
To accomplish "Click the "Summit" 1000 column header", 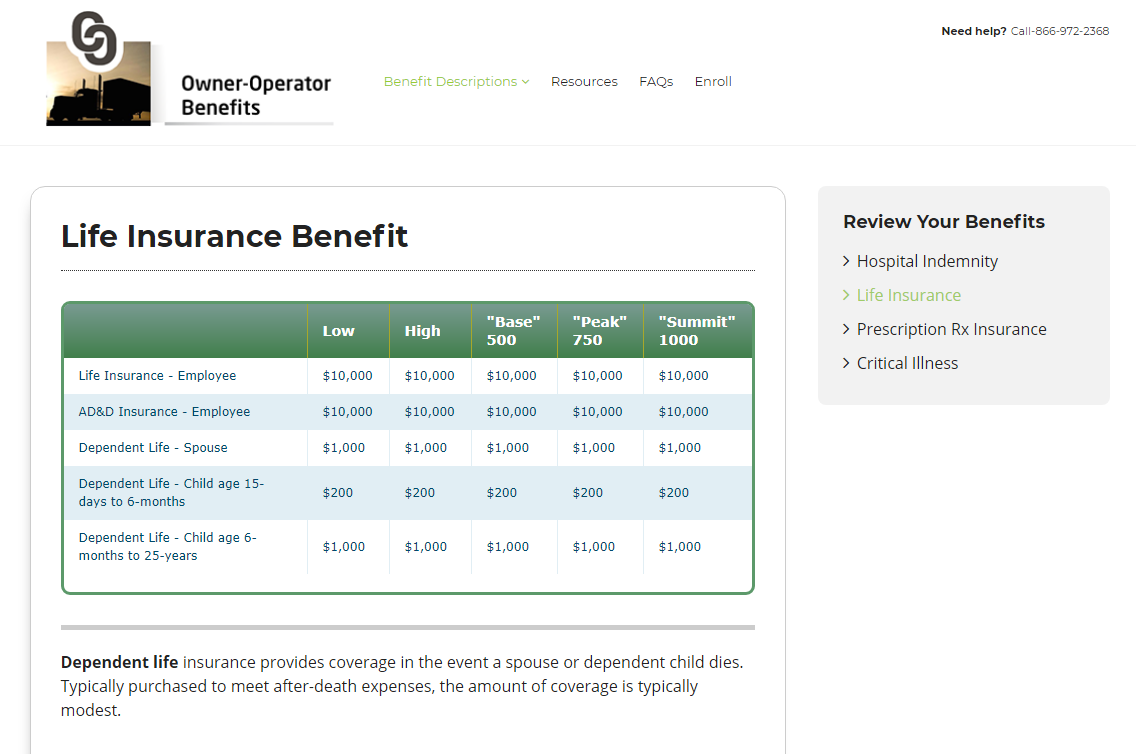I will 696,331.
